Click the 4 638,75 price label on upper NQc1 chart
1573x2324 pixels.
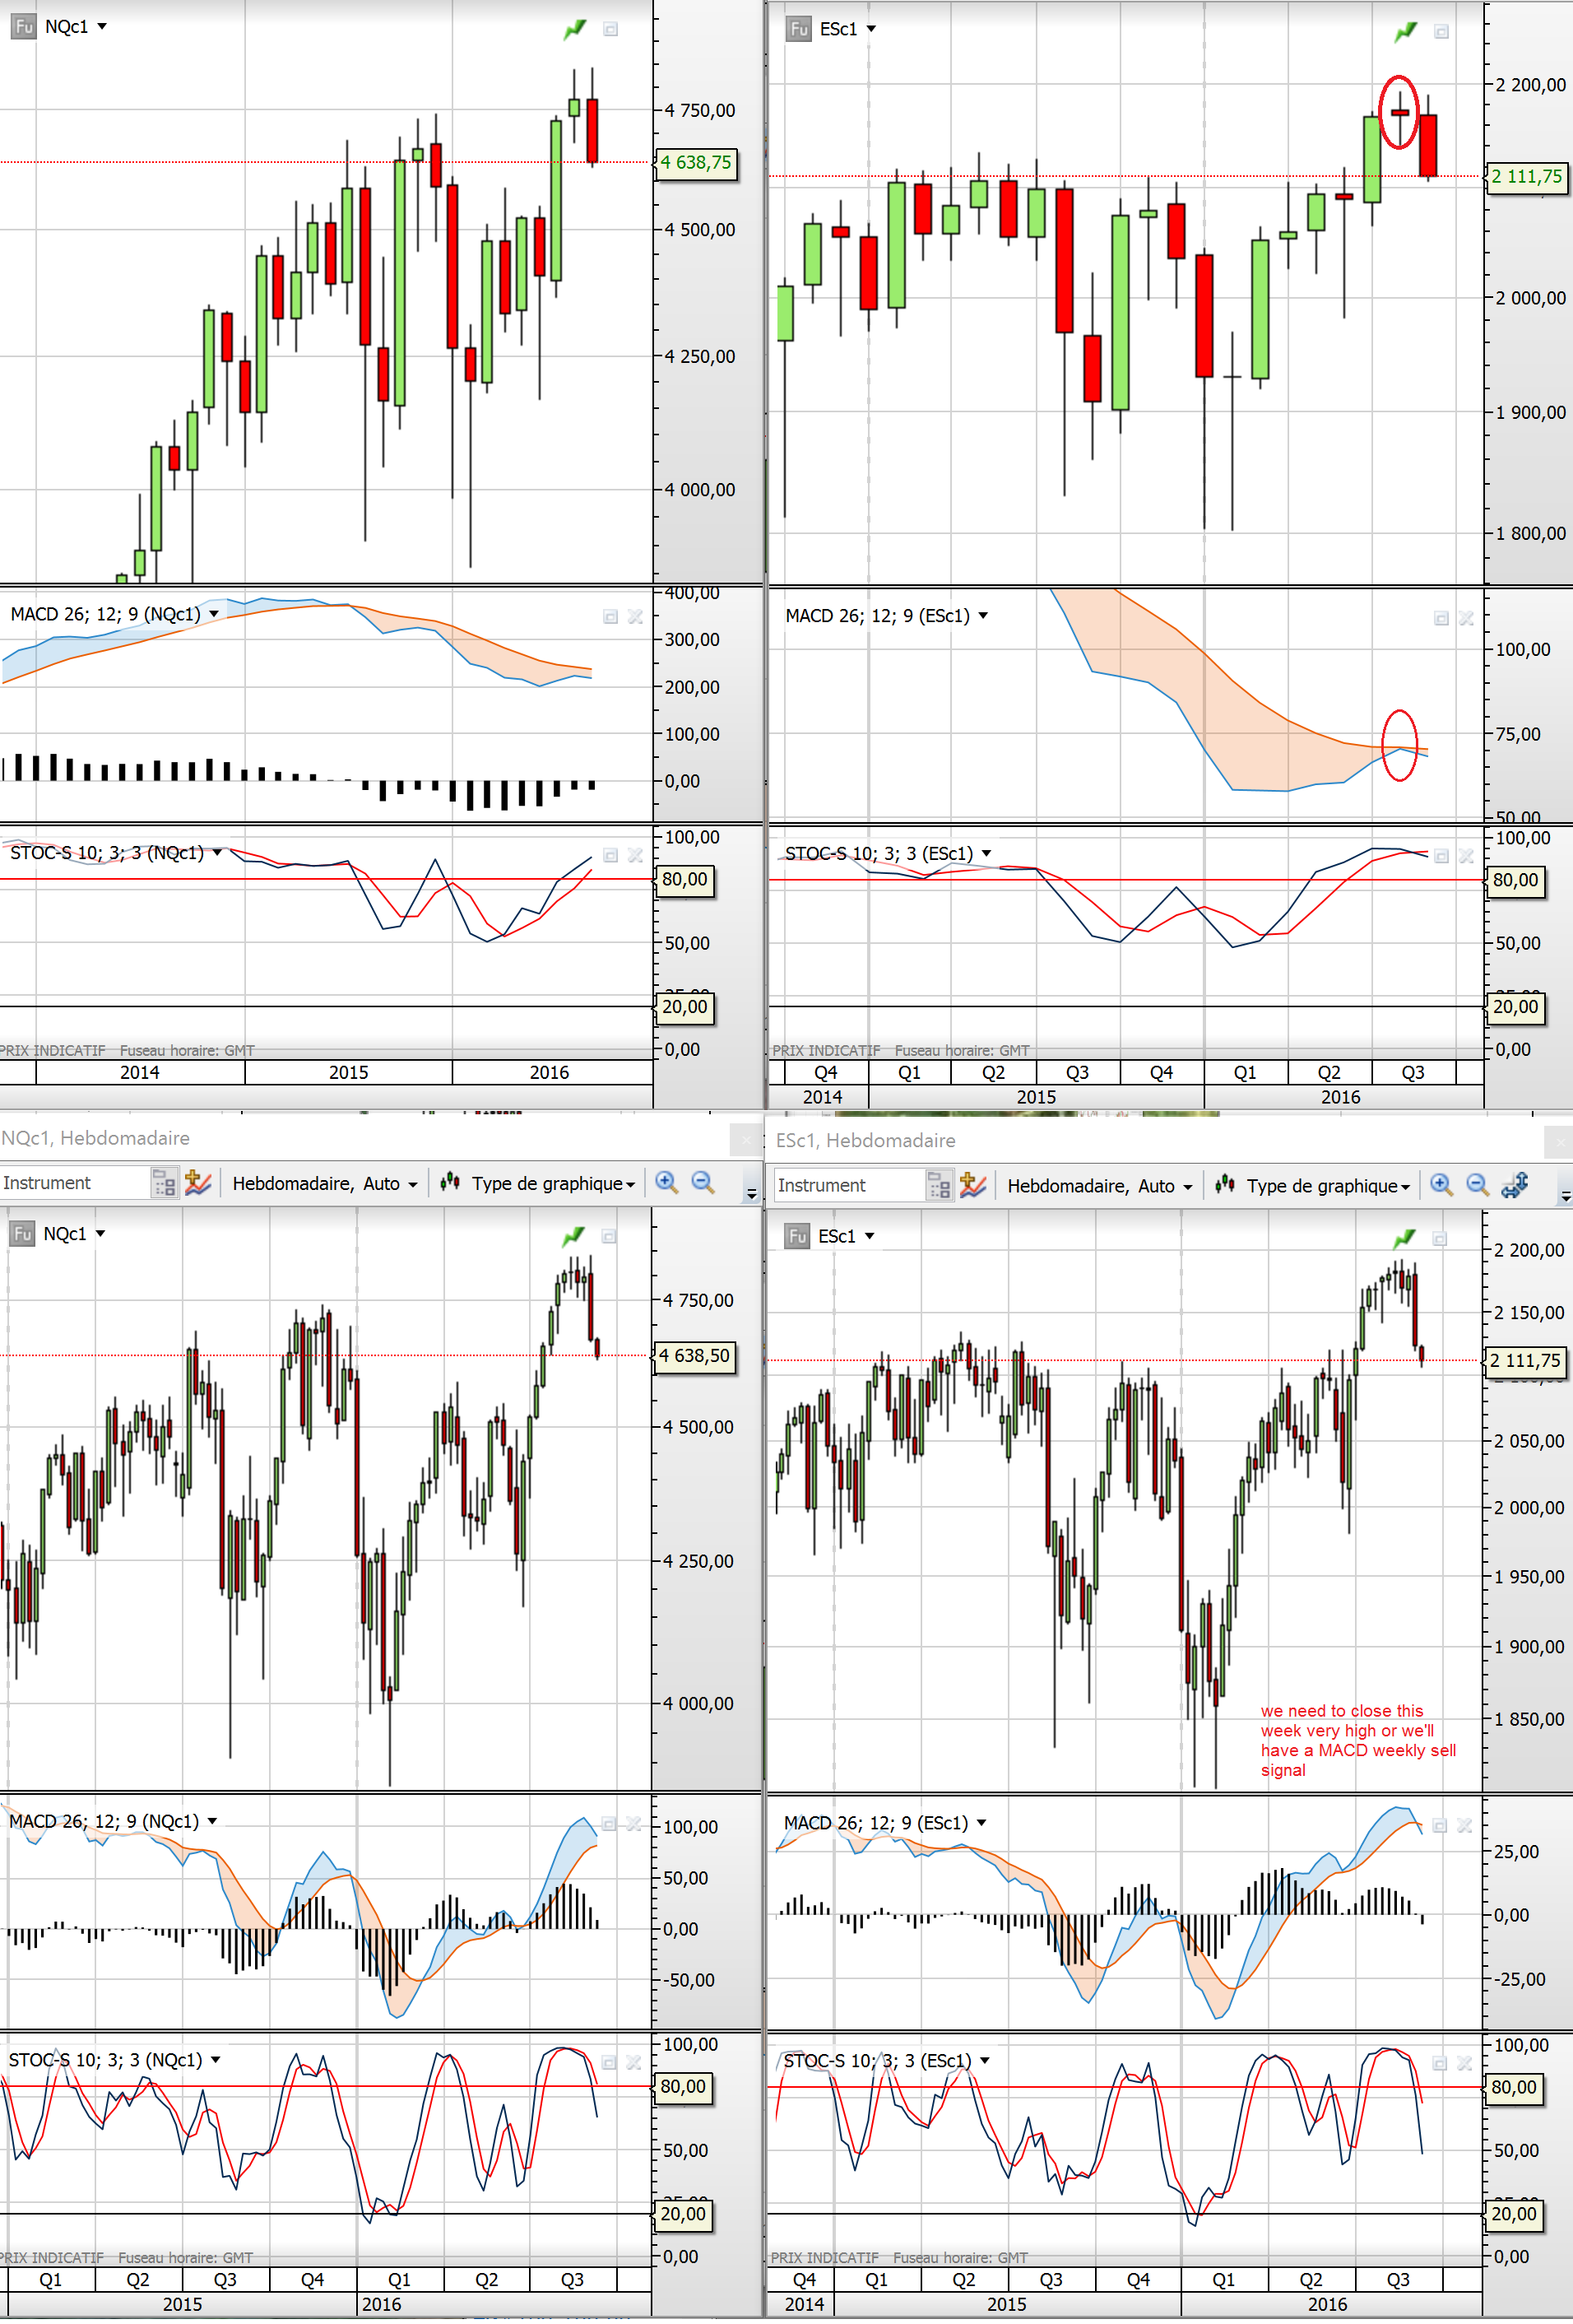(x=696, y=163)
